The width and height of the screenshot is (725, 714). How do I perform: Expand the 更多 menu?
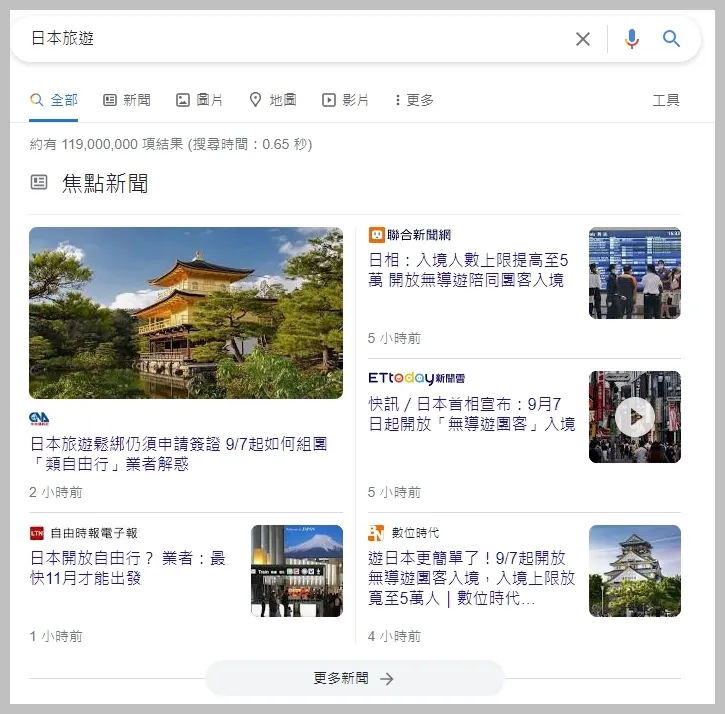[414, 100]
